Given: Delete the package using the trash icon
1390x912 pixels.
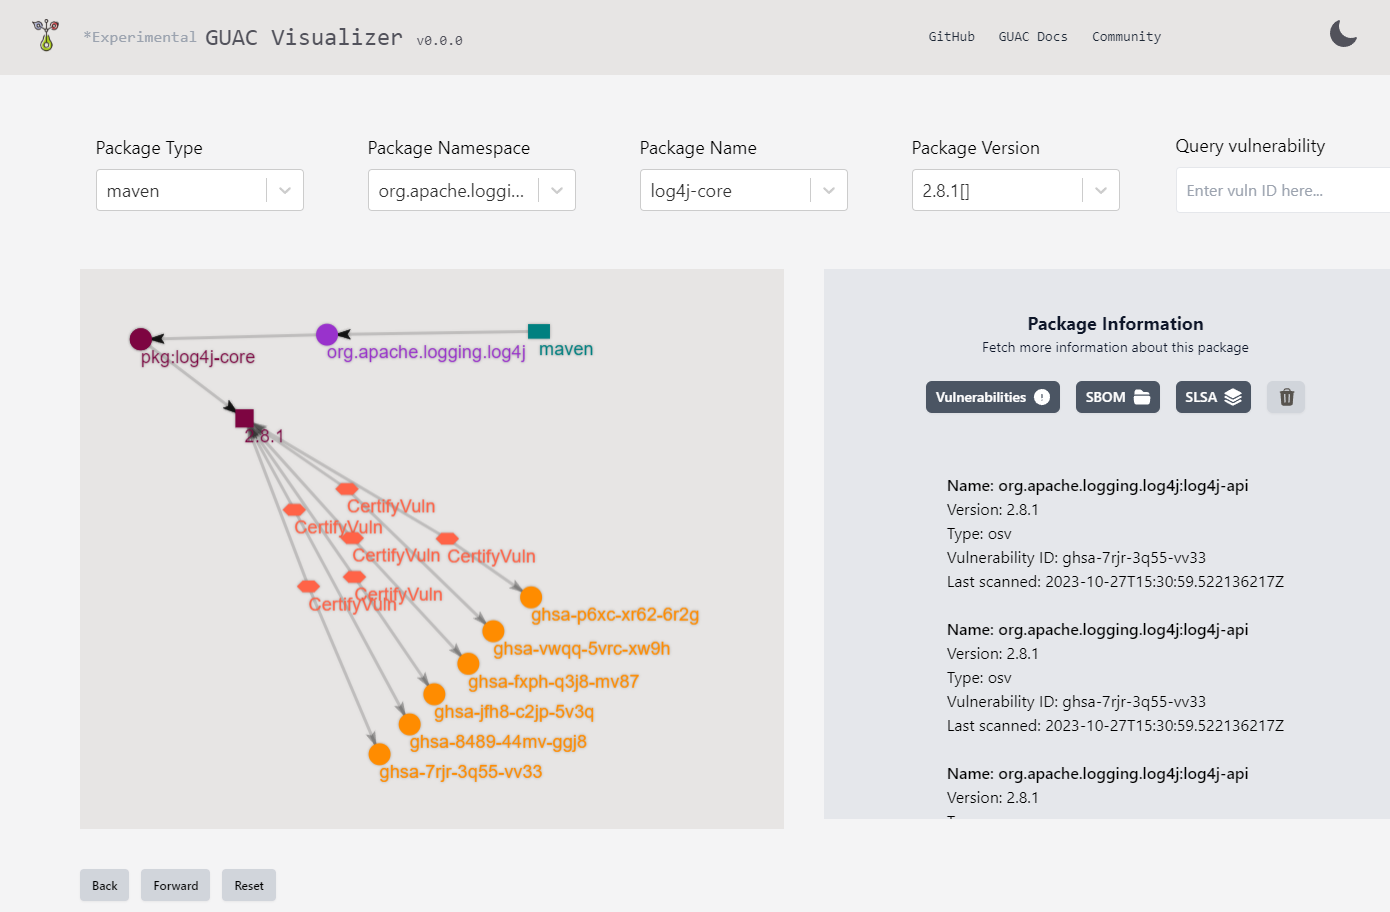Looking at the screenshot, I should [1285, 396].
